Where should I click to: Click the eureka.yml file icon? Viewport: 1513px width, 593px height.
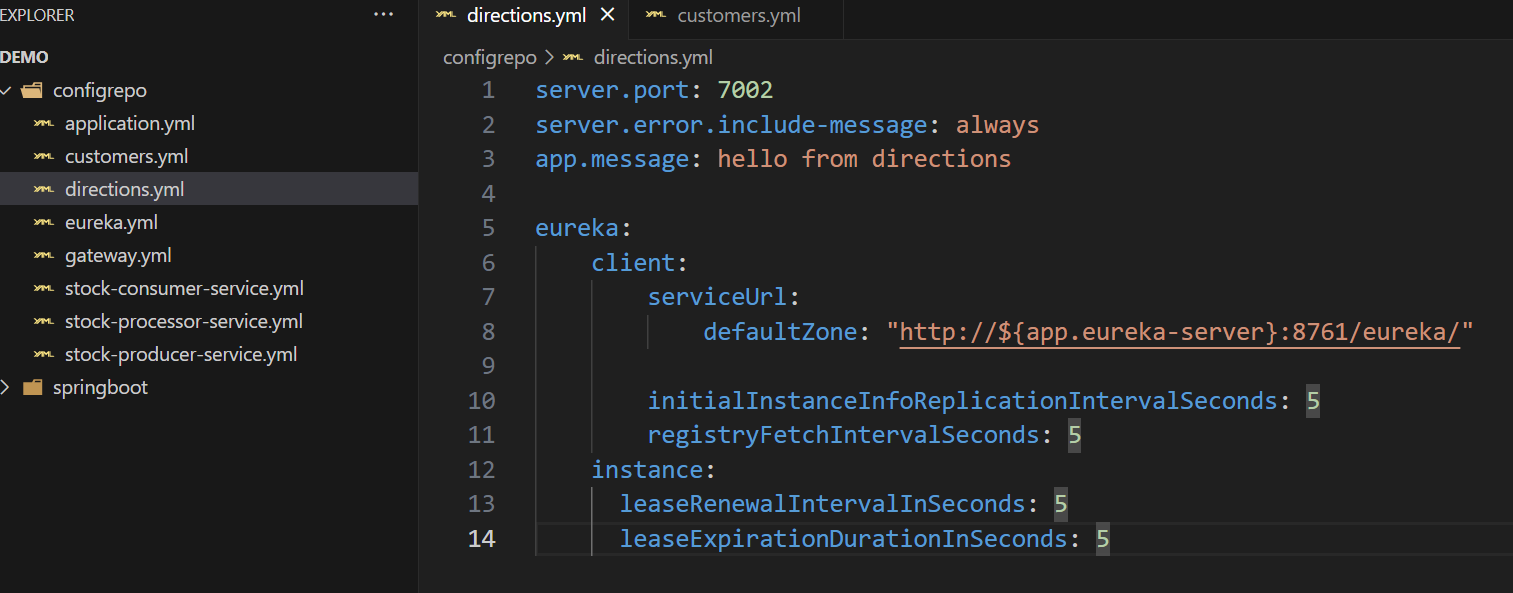pyautogui.click(x=44, y=223)
